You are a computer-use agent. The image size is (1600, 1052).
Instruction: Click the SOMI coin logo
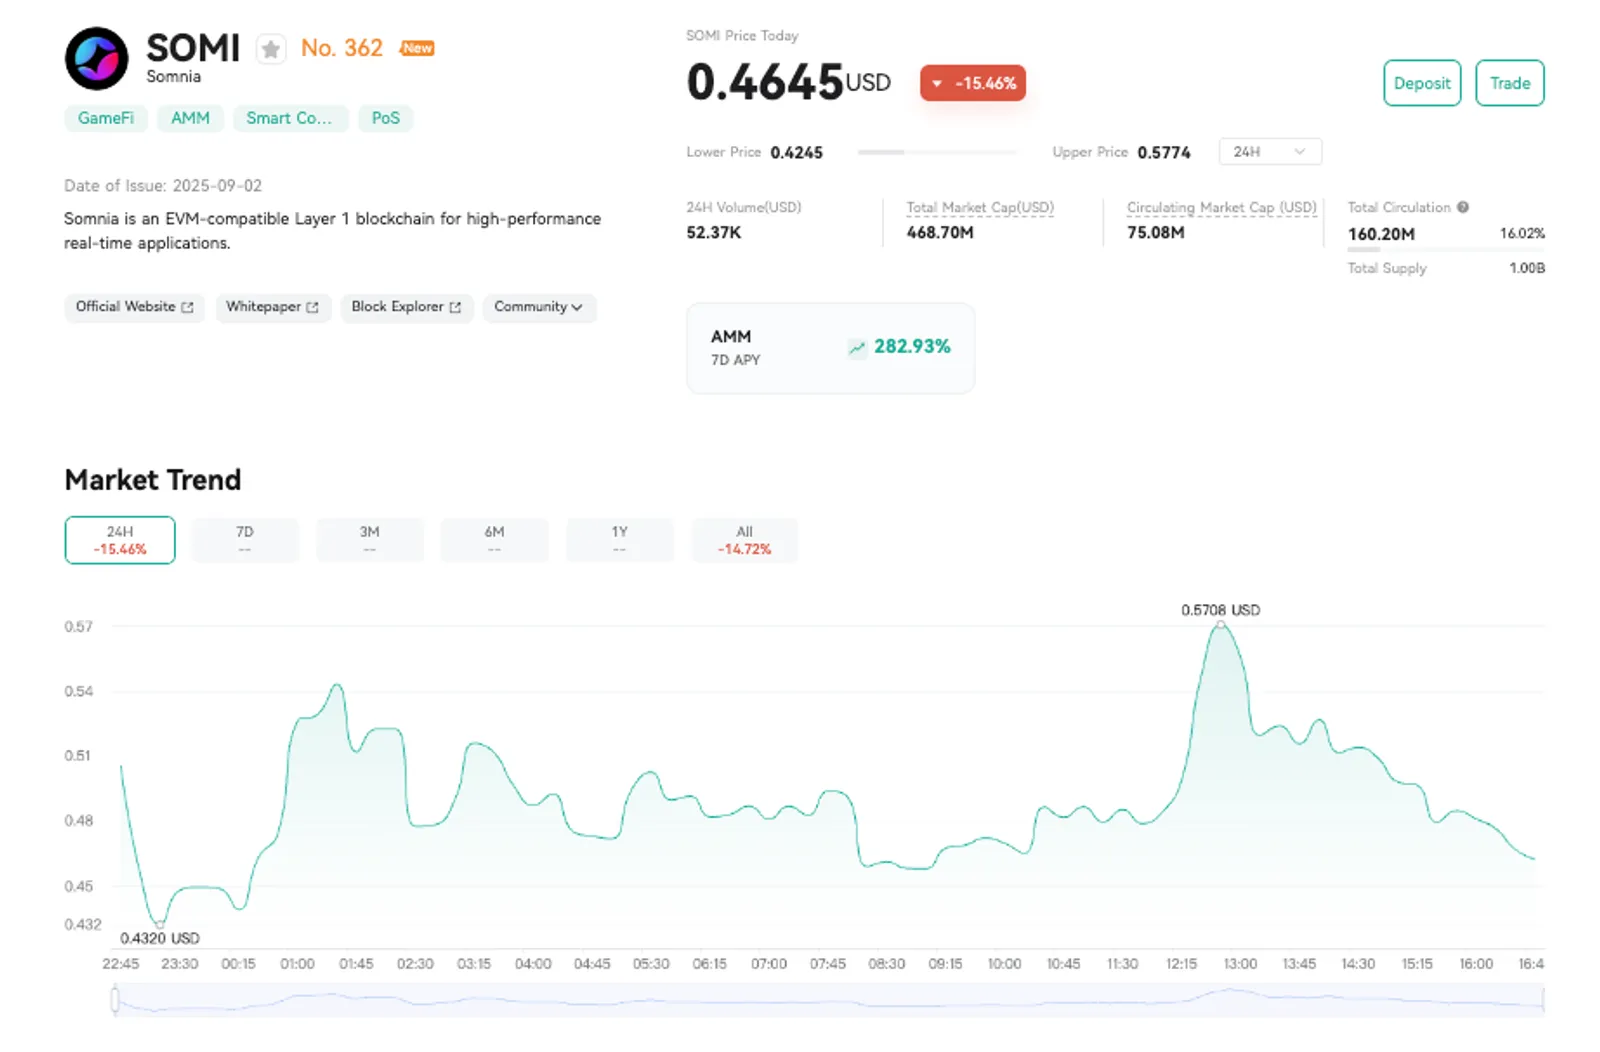click(x=97, y=59)
